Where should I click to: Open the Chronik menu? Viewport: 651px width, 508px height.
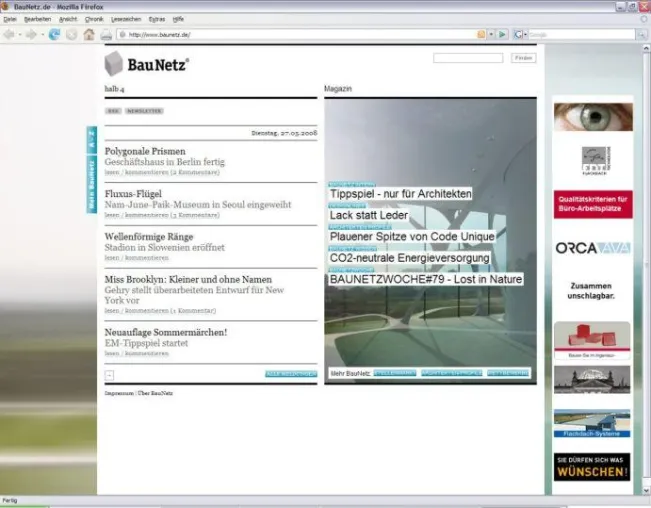click(94, 19)
